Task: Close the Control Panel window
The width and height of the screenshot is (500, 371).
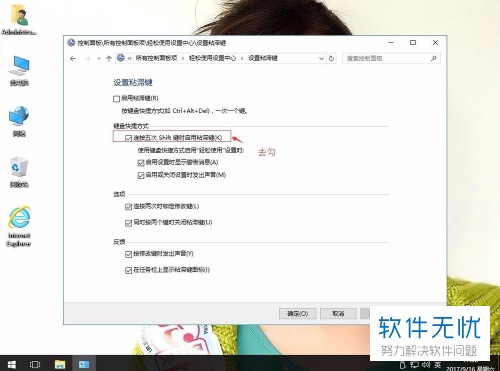Action: tap(435, 43)
